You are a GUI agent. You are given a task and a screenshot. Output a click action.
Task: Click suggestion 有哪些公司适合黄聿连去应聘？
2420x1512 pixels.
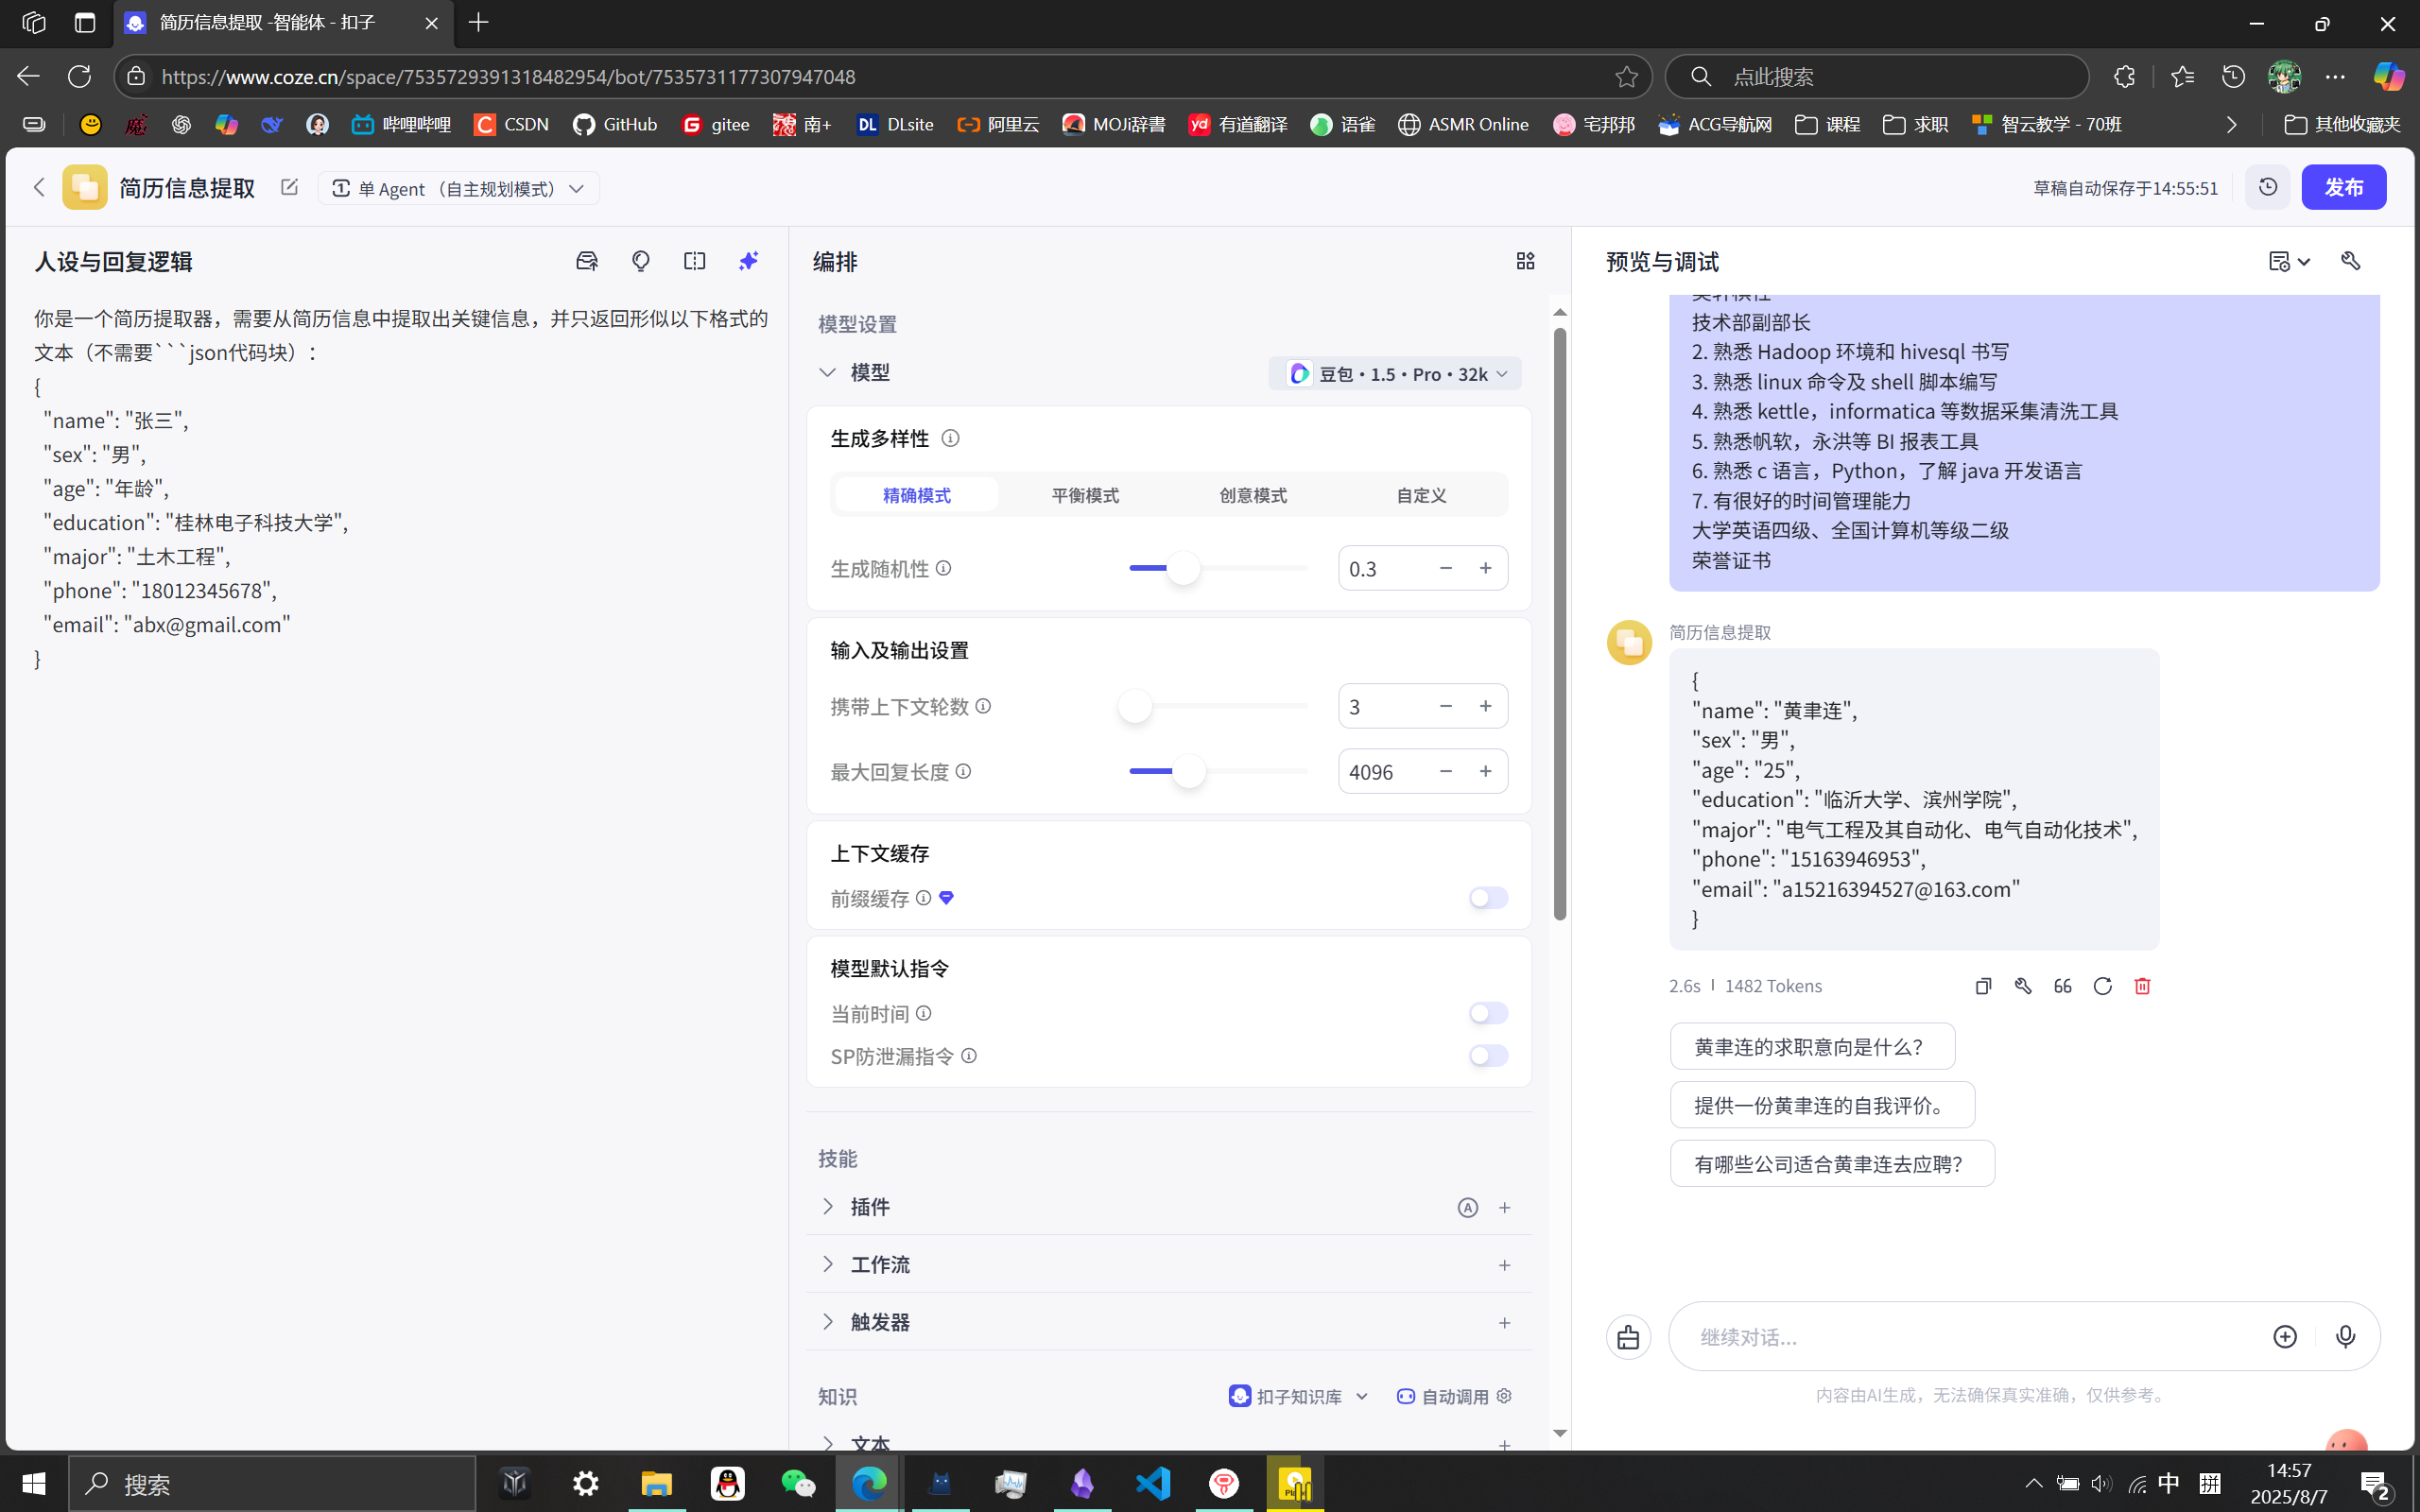point(1832,1163)
